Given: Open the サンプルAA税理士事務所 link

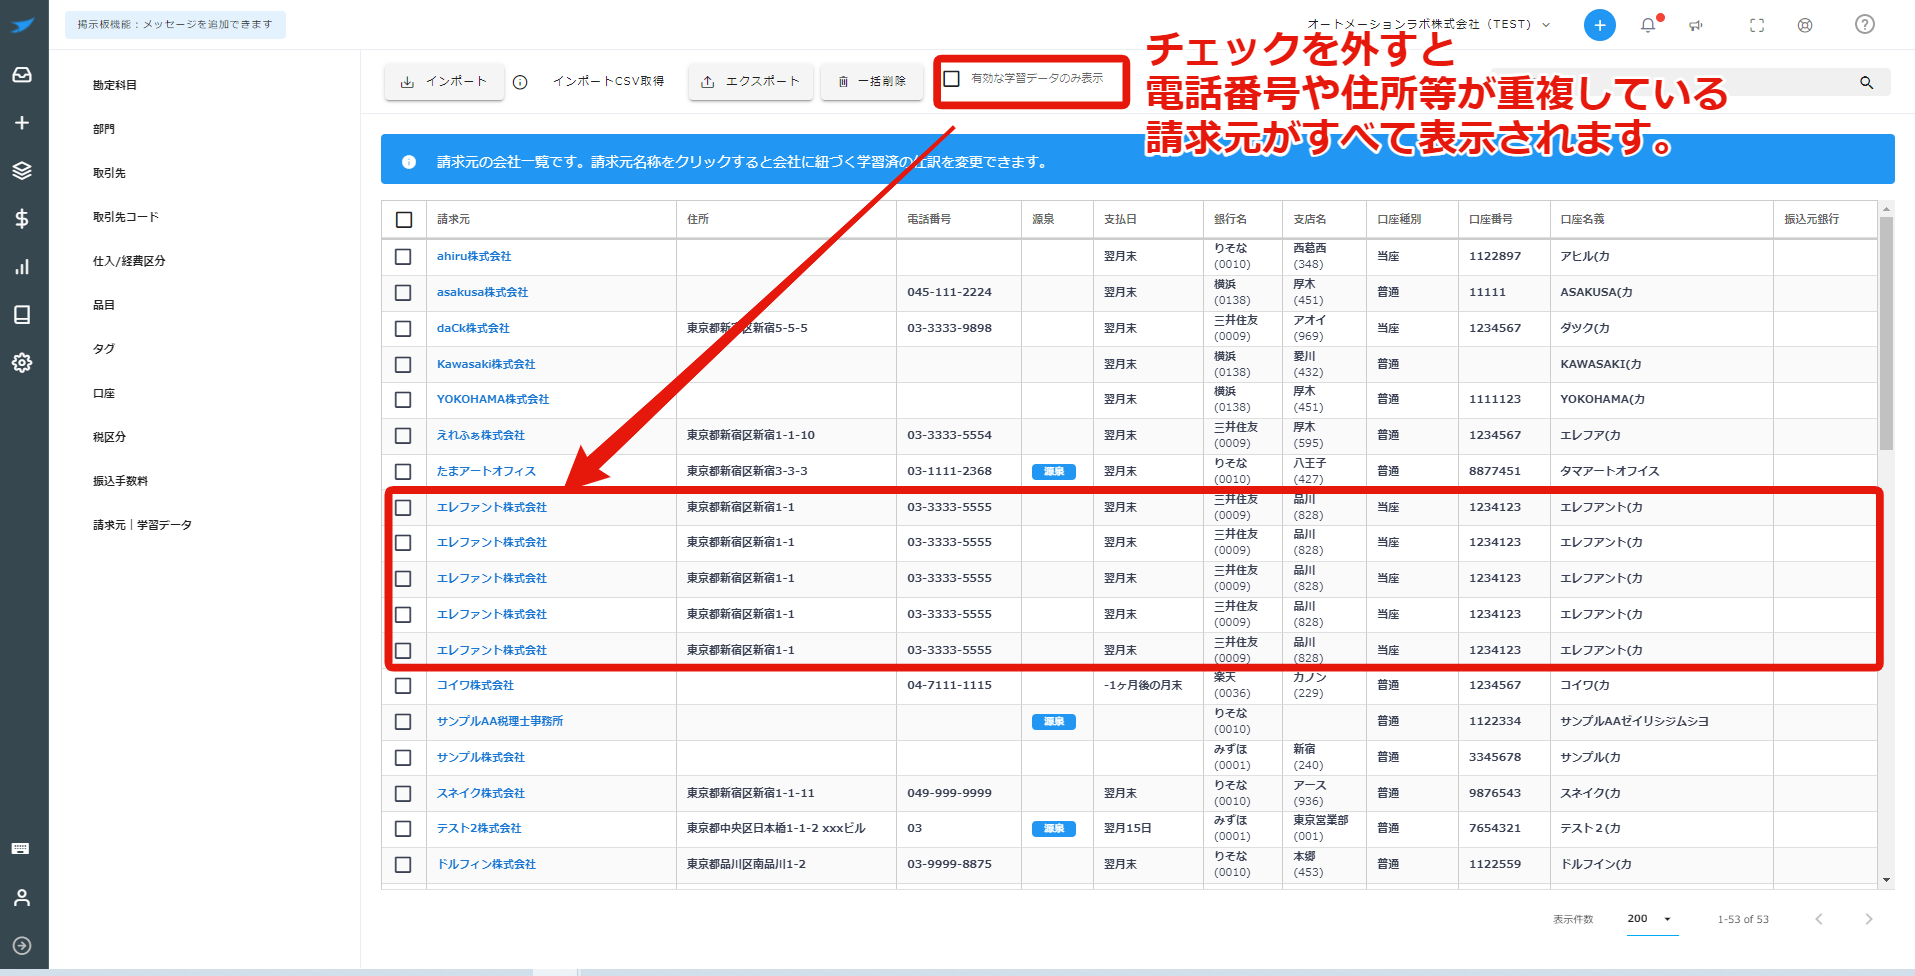Looking at the screenshot, I should (500, 722).
